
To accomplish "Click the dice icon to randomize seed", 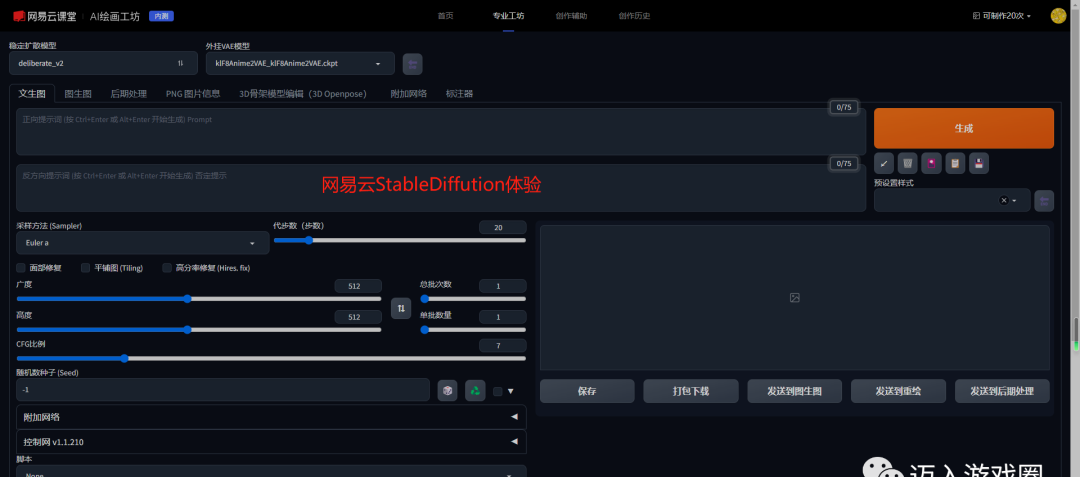I will pyautogui.click(x=448, y=390).
